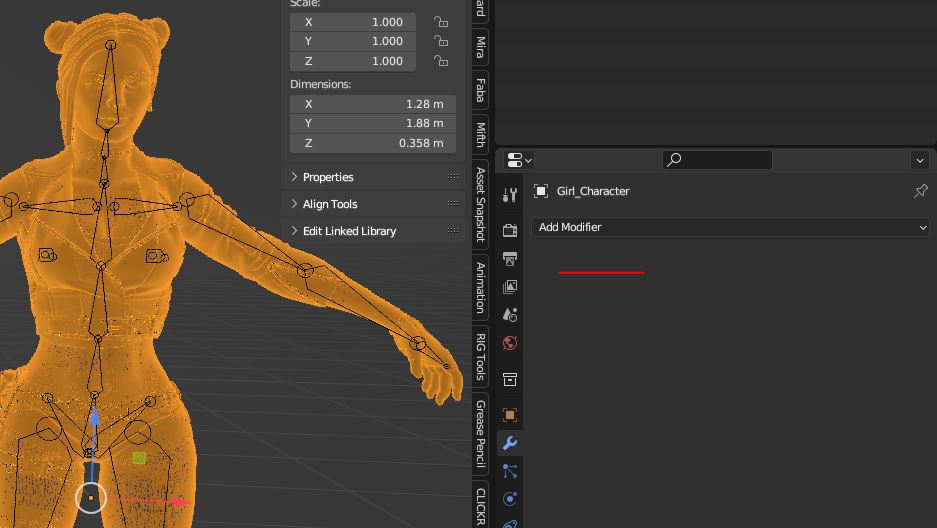Toggle lock on Scale Y
Viewport: 937px width, 528px height.
pos(441,41)
